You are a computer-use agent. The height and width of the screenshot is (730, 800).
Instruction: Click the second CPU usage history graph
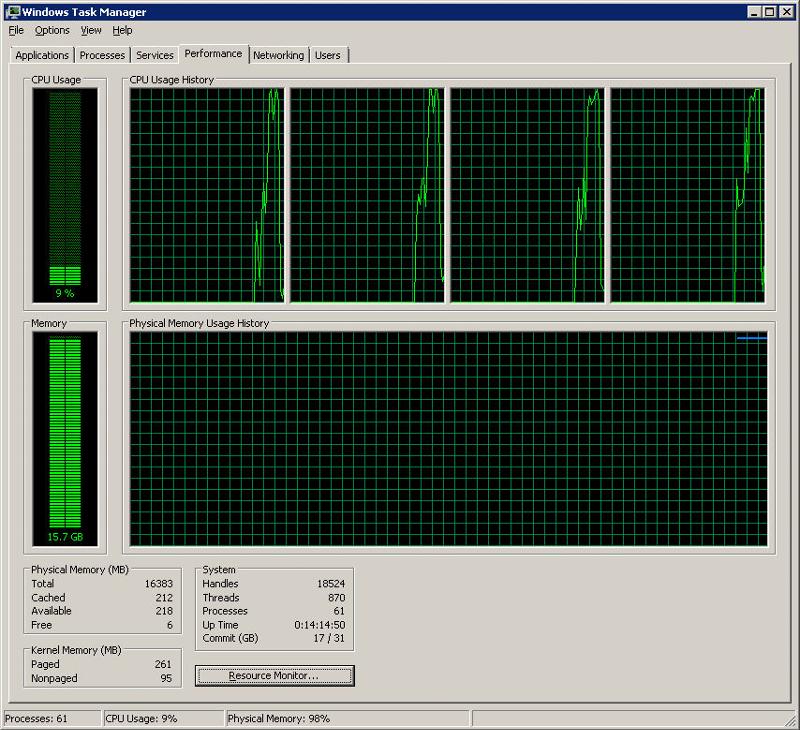coord(367,195)
